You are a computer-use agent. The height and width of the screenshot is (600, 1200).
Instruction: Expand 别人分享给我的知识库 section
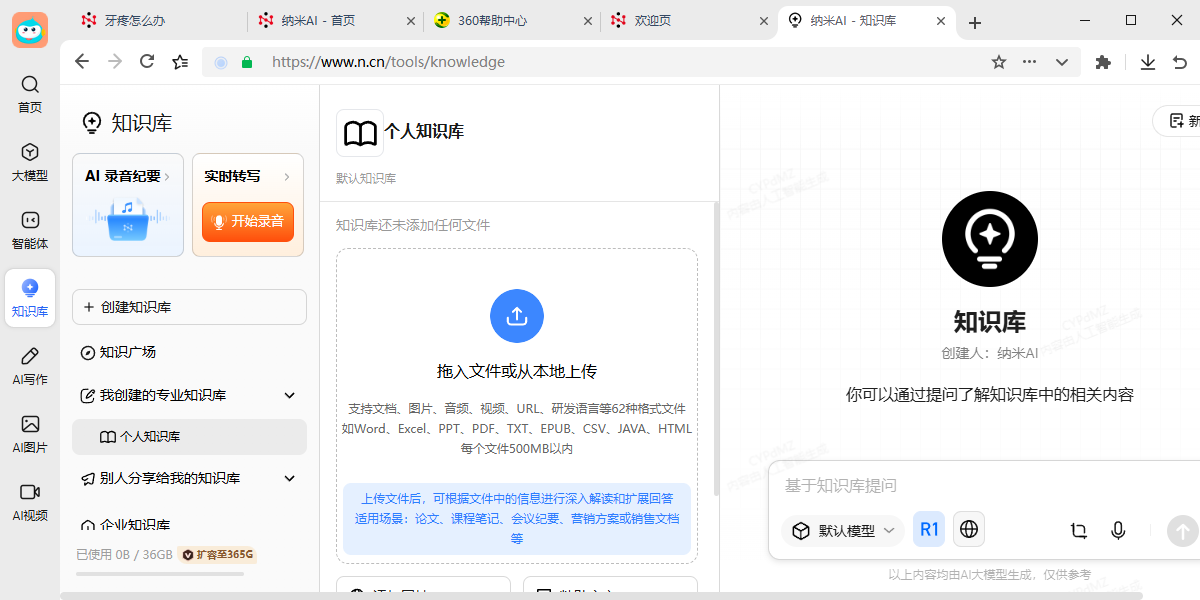point(289,478)
